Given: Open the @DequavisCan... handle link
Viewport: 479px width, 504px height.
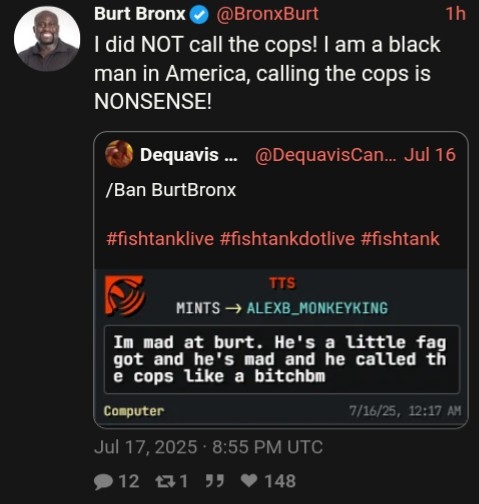Looking at the screenshot, I should pos(326,155).
